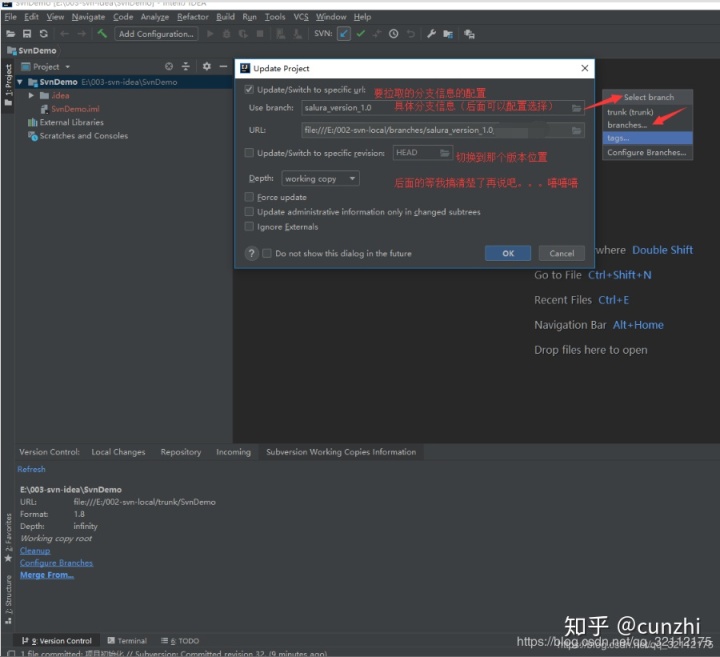Select Configure Branches... in branch popup

(x=647, y=152)
